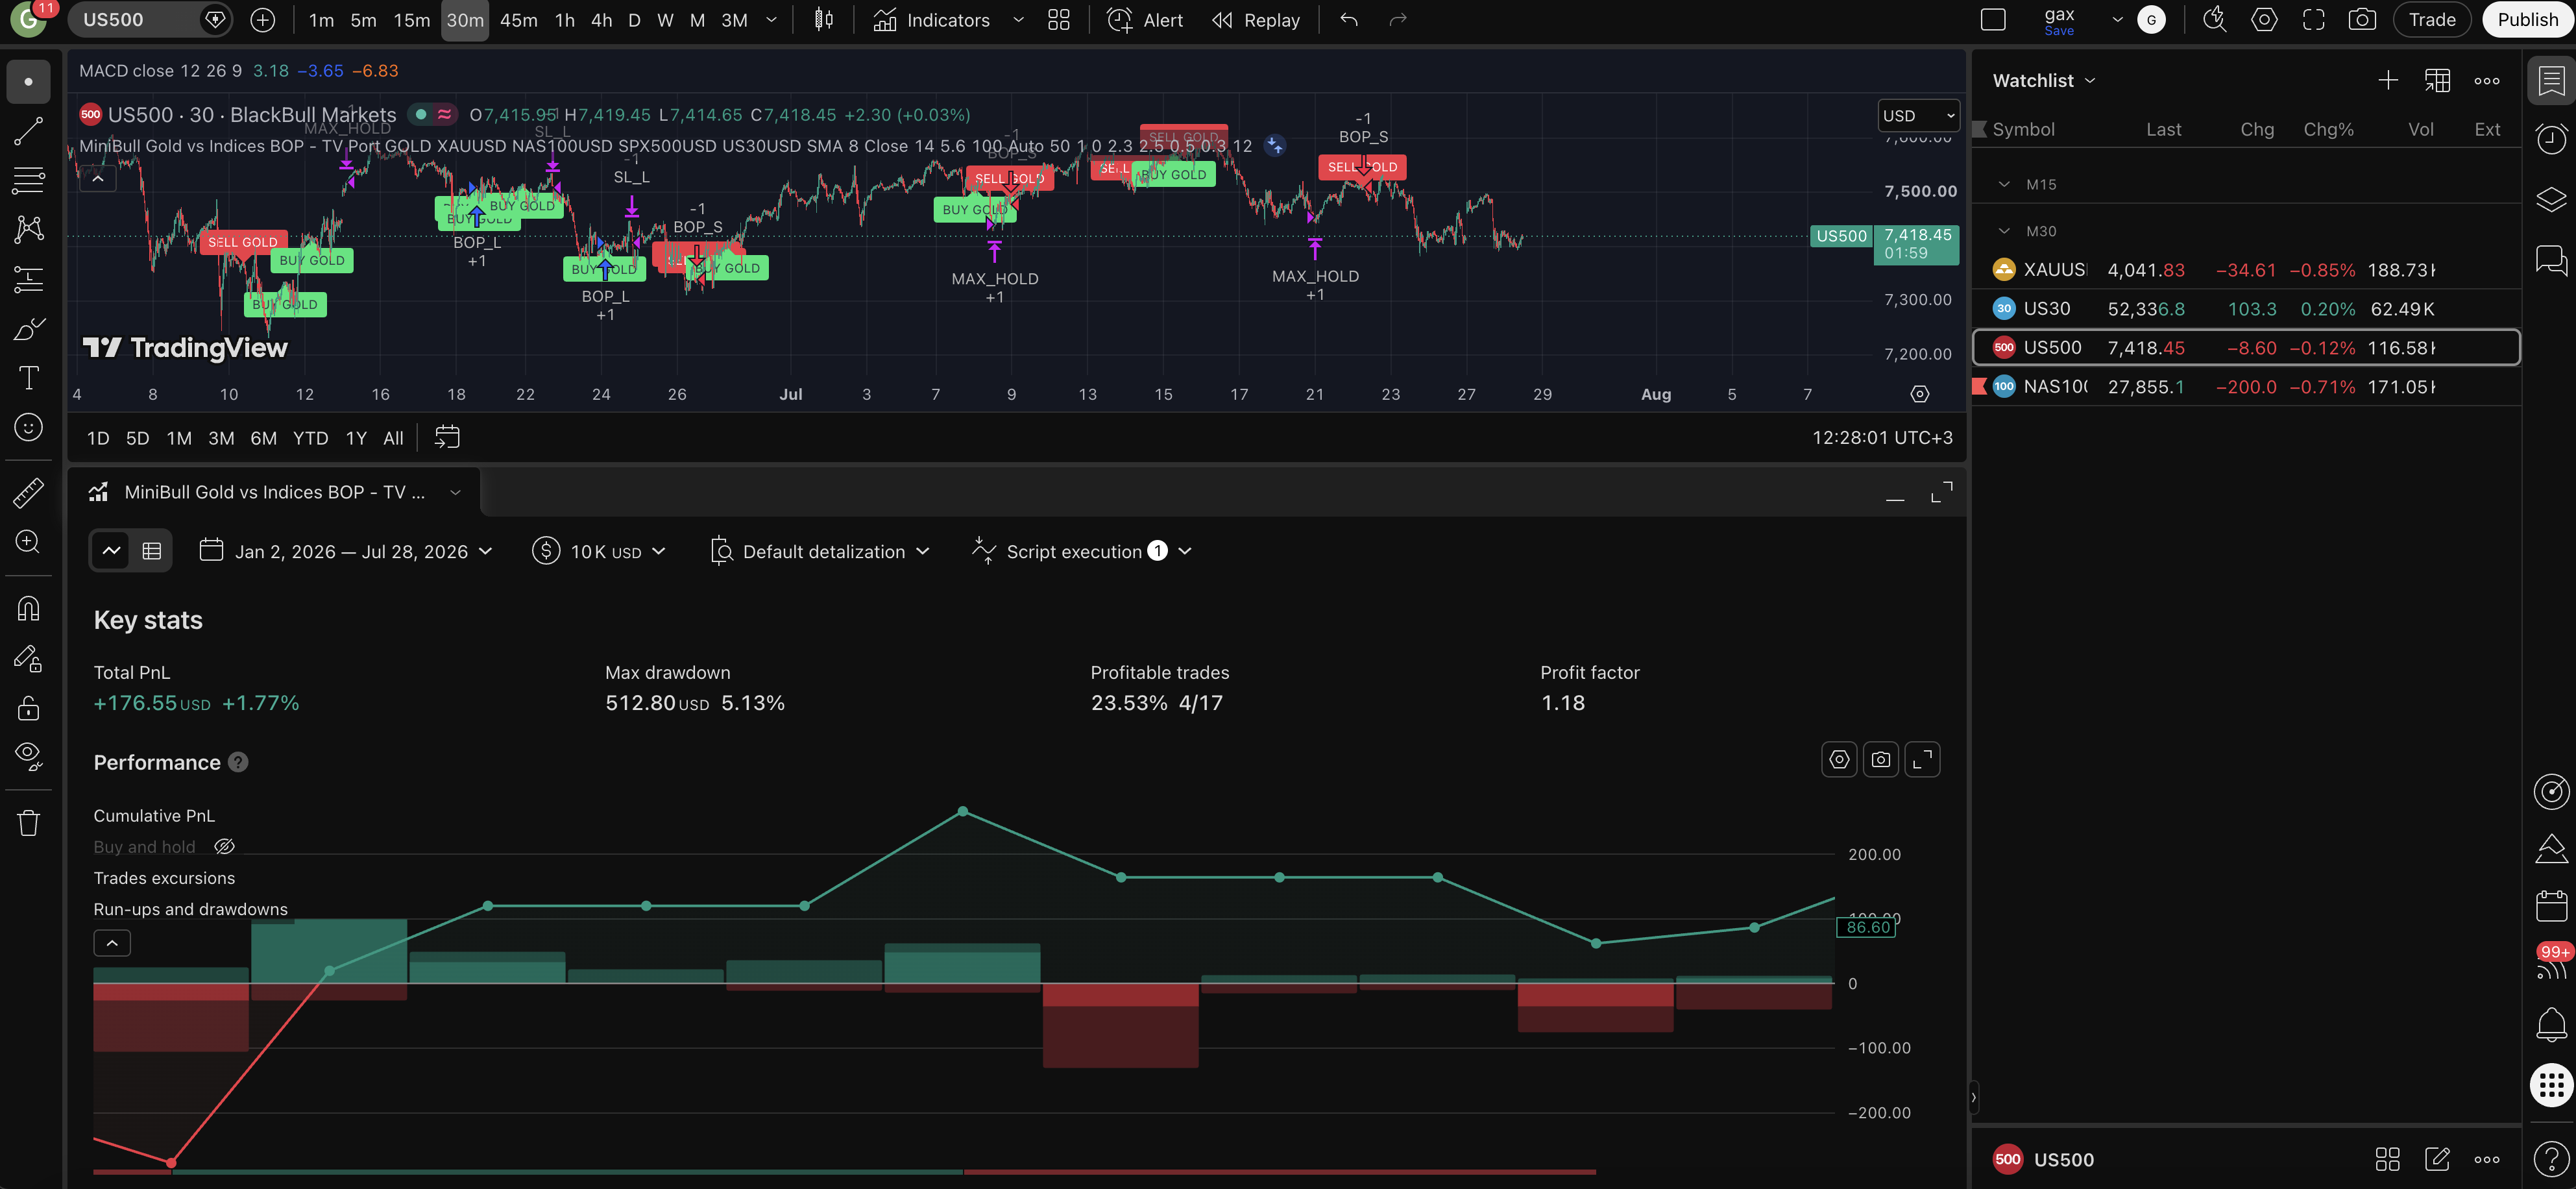2576x1189 pixels.
Task: Toggle hide all drawings eye icon
Action: [28, 757]
